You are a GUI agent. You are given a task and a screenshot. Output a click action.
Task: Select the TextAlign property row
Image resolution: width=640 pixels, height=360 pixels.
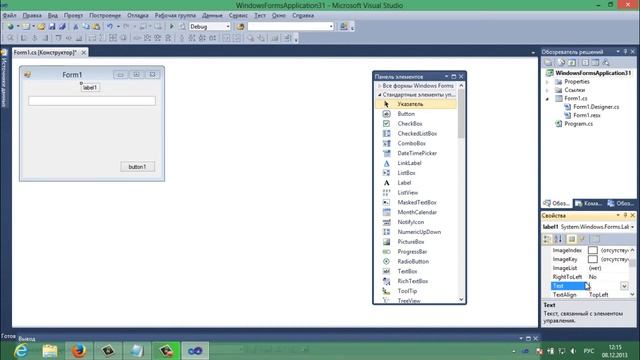tap(589, 295)
